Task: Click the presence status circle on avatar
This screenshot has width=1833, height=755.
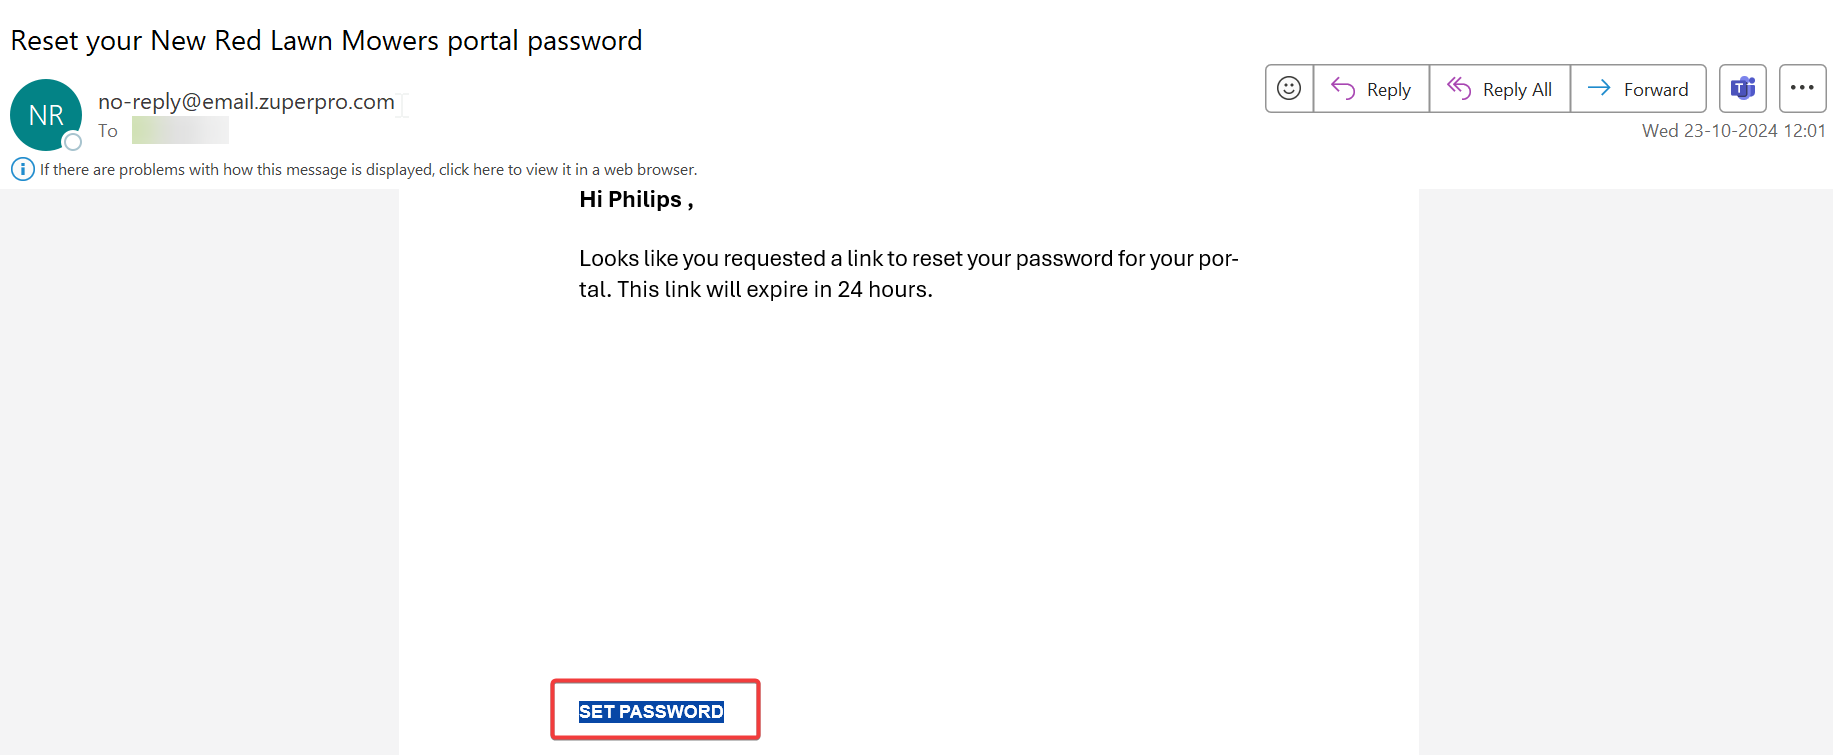Action: click(x=72, y=142)
